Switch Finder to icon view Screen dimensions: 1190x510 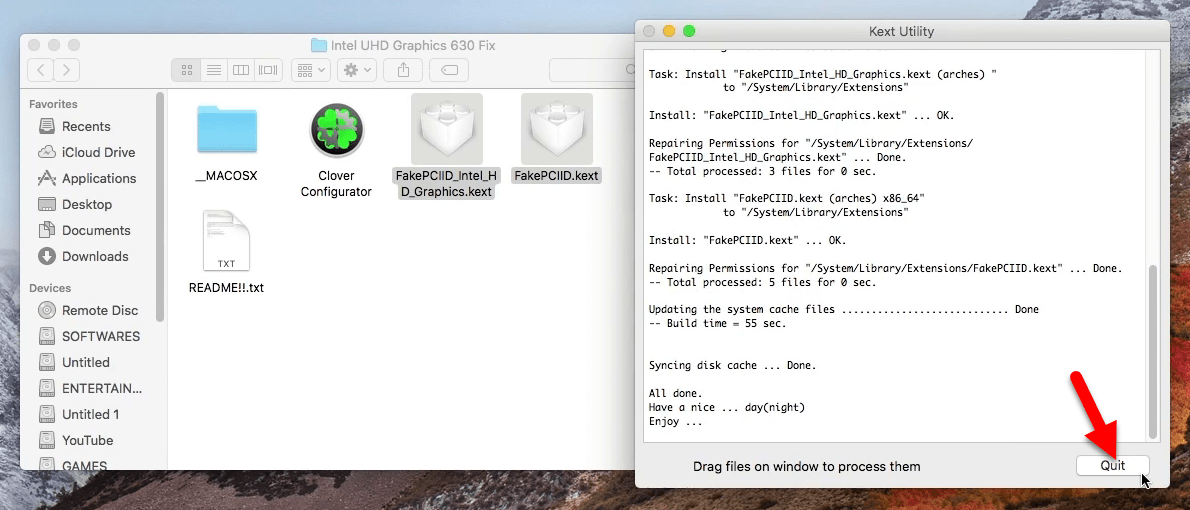pos(186,70)
